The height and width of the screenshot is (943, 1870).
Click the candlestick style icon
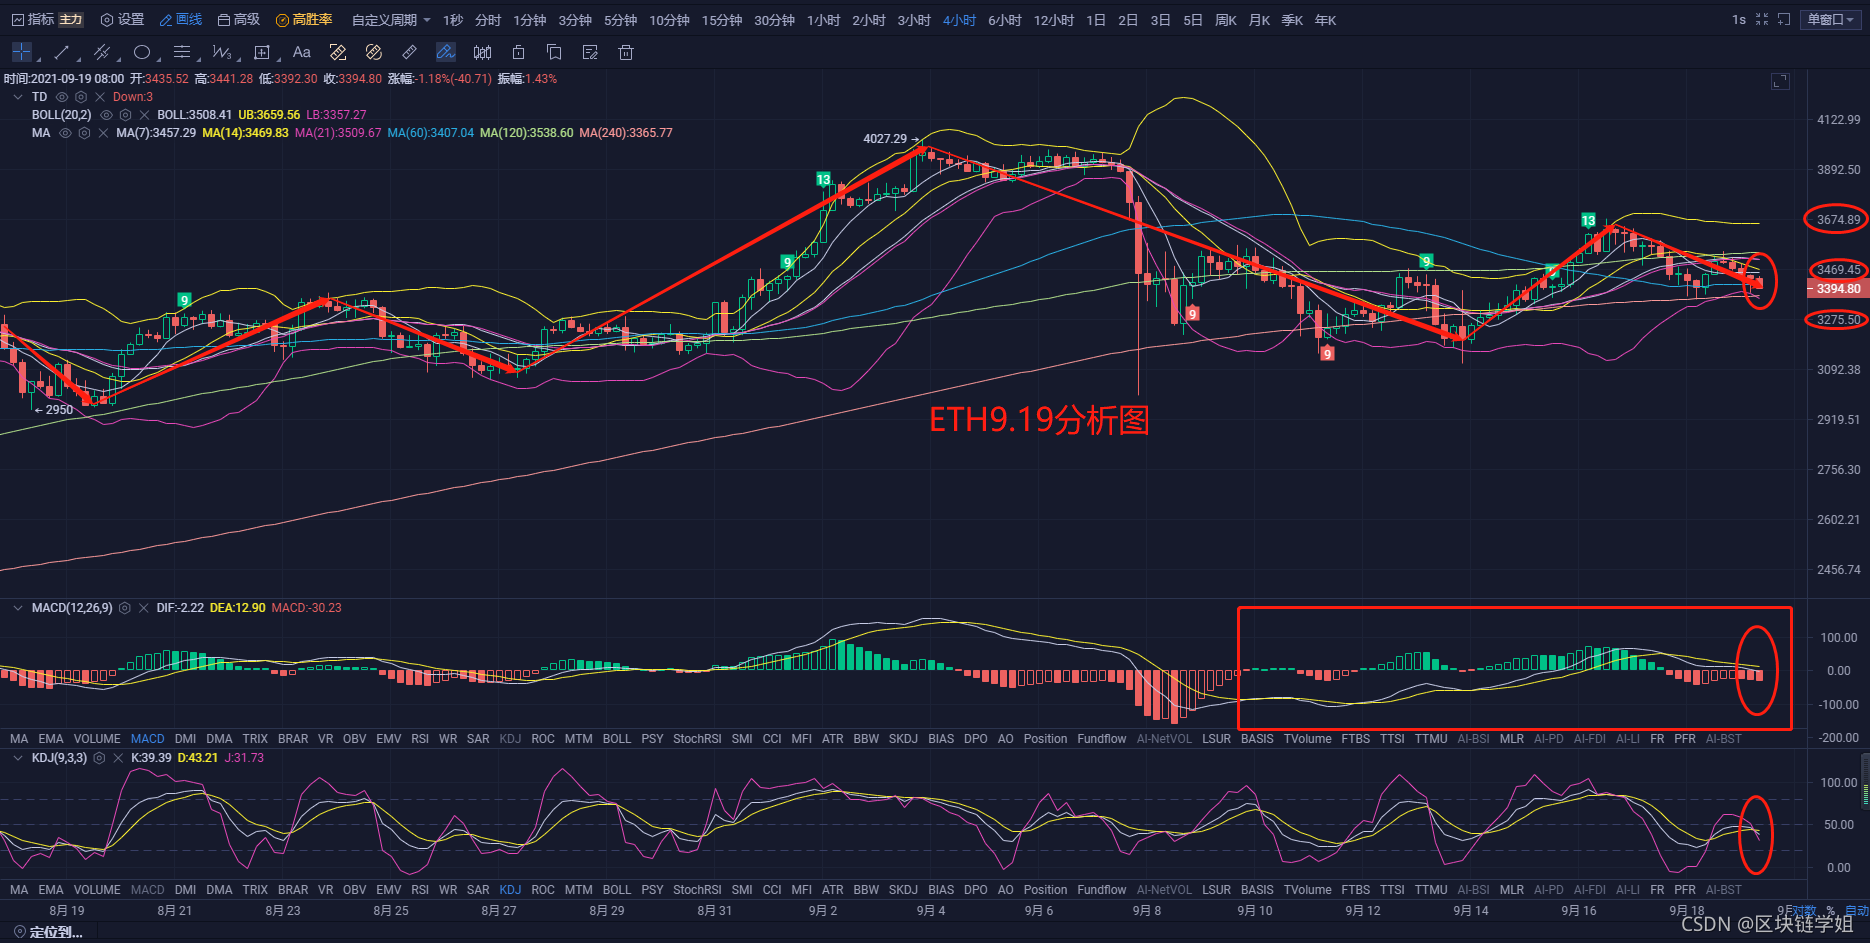click(482, 52)
